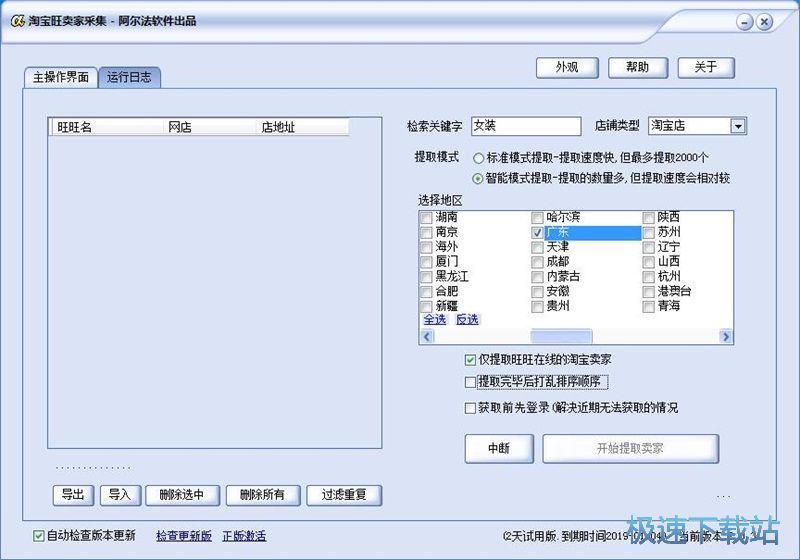800x560 pixels.
Task: Click the 删除选中 button
Action: coord(182,495)
